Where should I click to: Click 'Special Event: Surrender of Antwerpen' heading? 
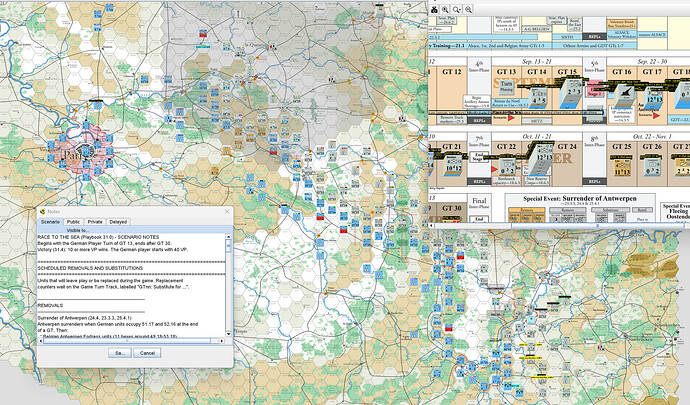[580, 199]
